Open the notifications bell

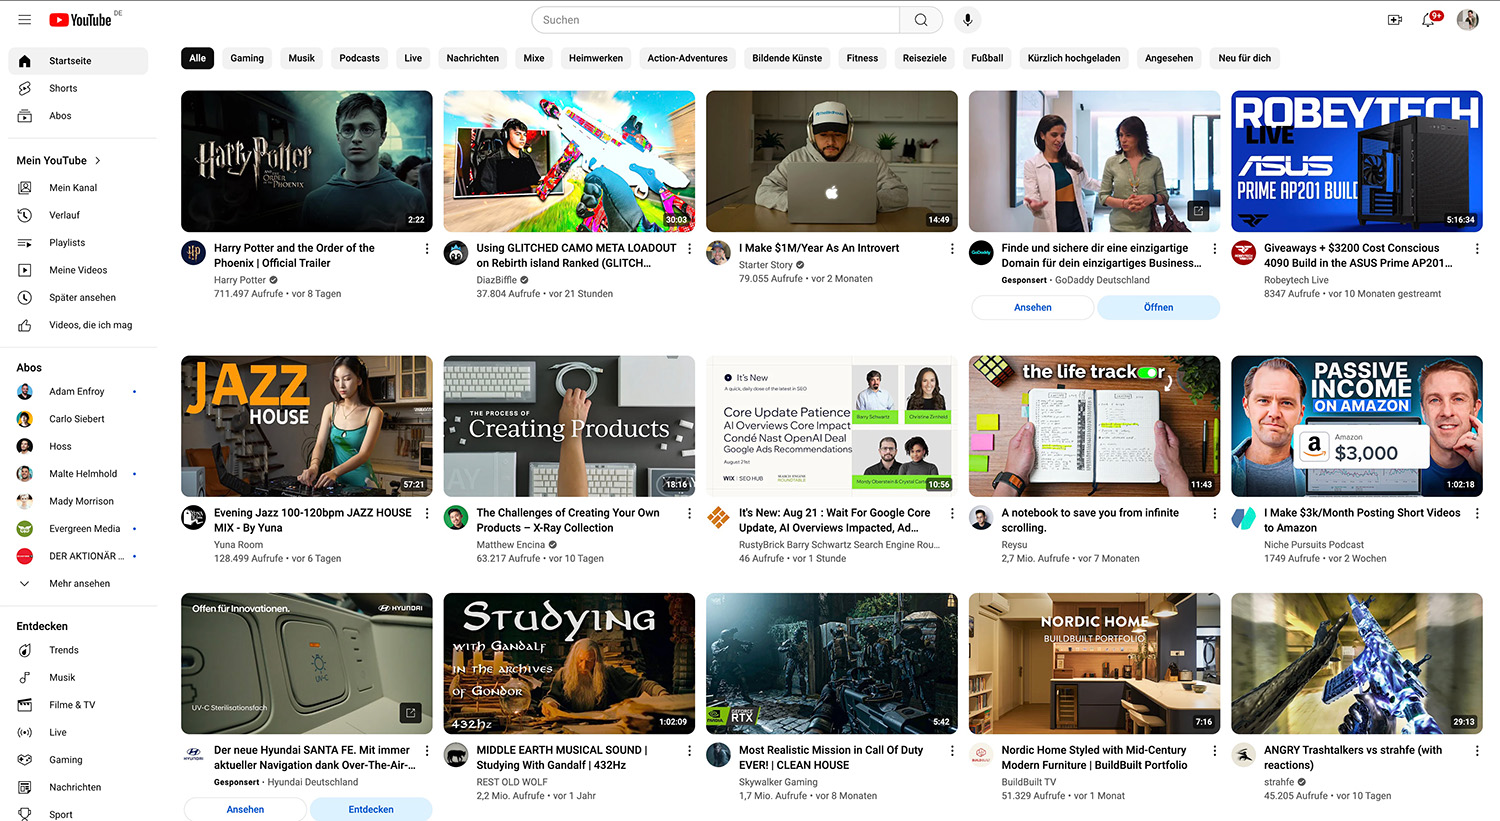(1429, 20)
